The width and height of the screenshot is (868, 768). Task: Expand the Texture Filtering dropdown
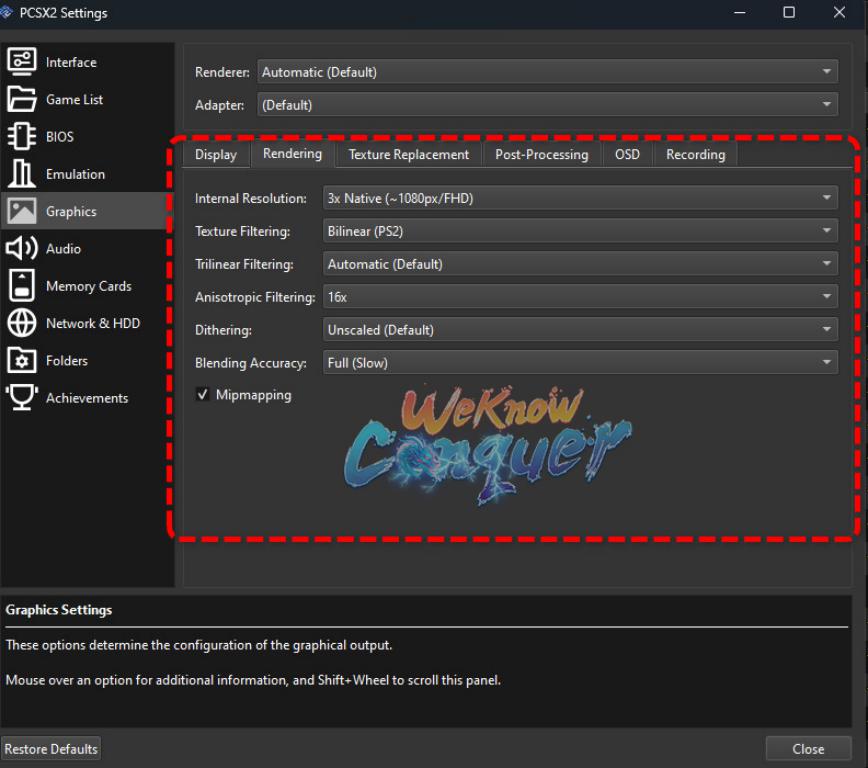click(x=580, y=231)
